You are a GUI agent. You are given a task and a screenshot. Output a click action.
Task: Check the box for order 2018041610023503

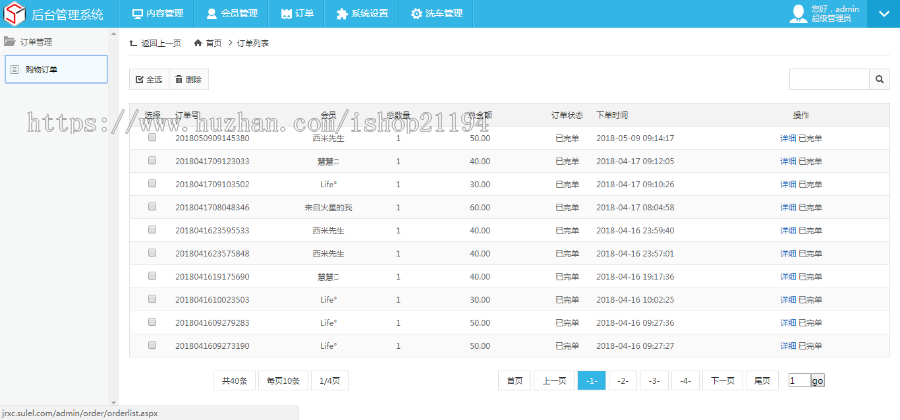[152, 299]
